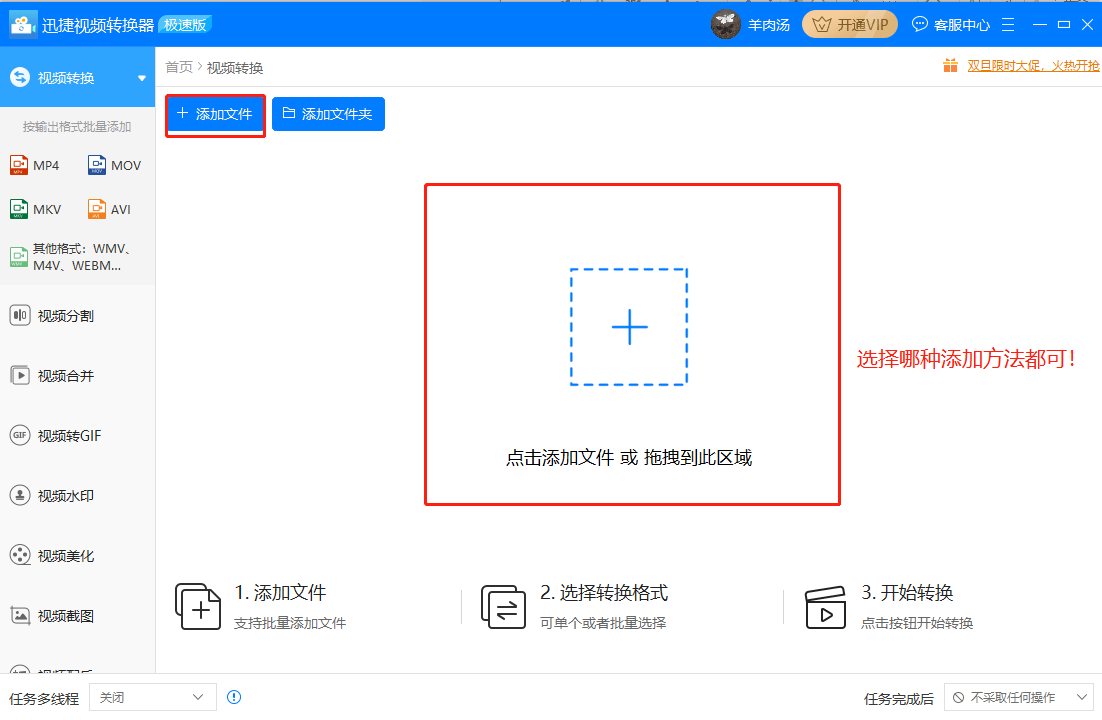The image size is (1102, 720).
Task: Open the user avatar profile picture
Action: click(x=725, y=25)
